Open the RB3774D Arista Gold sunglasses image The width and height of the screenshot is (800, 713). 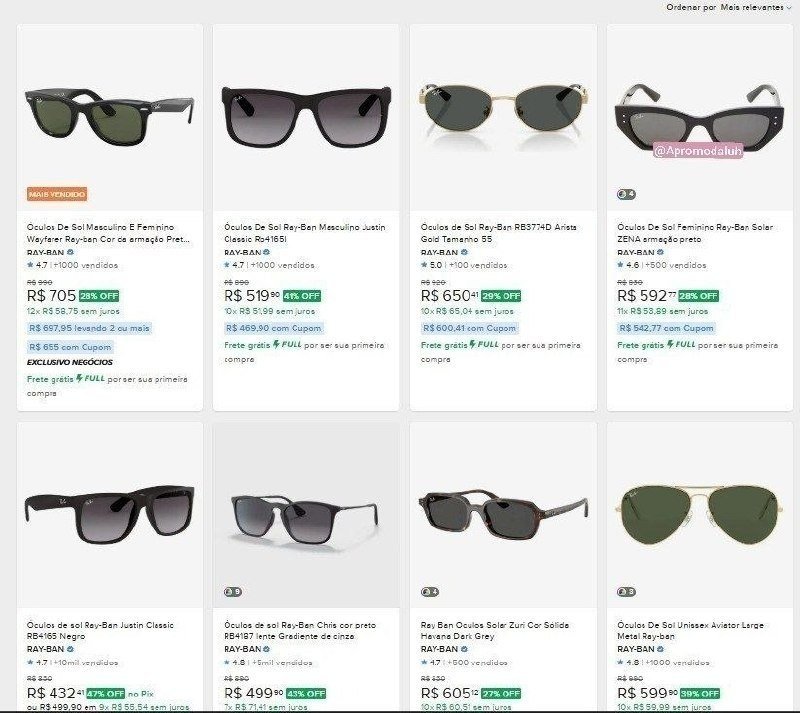tap(503, 117)
